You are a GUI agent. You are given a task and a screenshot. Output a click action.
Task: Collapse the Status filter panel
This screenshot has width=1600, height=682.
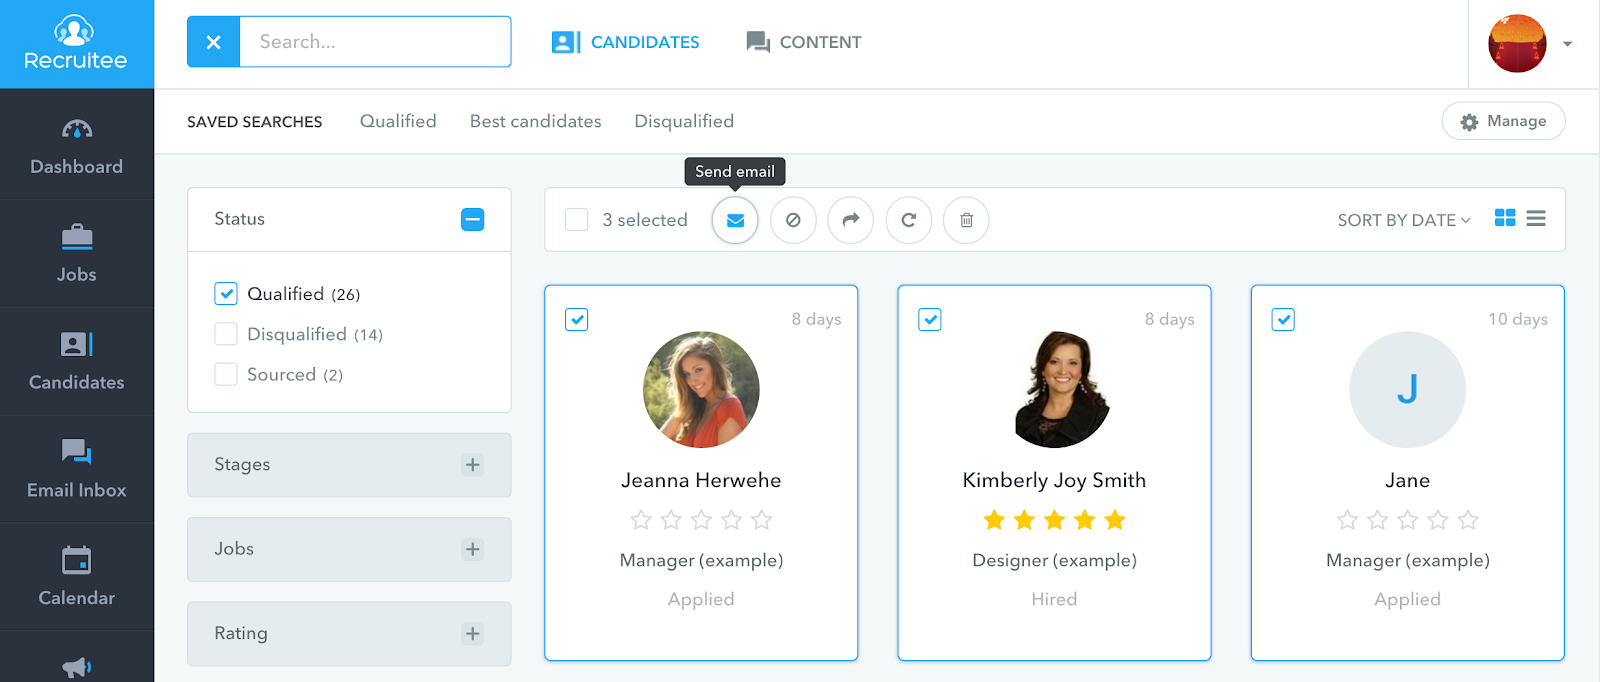[472, 219]
